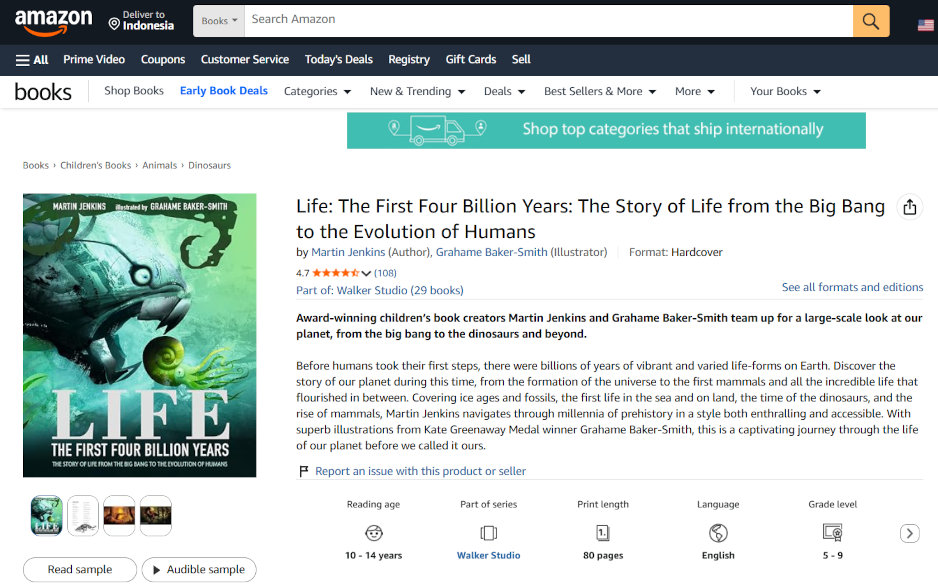Click into the Search Amazon field
Image resolution: width=938 pixels, height=588 pixels.
549,21
